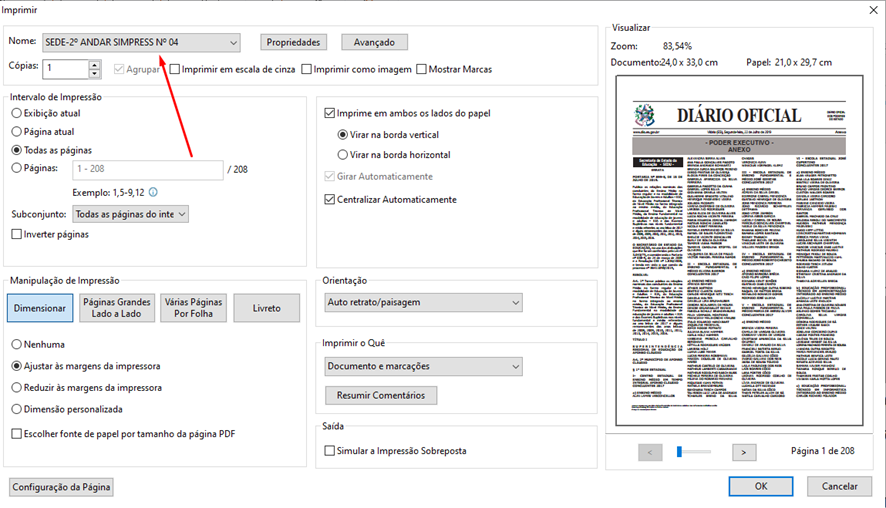The width and height of the screenshot is (886, 508).
Task: Open the Subconjunto dropdown
Action: pos(131,214)
